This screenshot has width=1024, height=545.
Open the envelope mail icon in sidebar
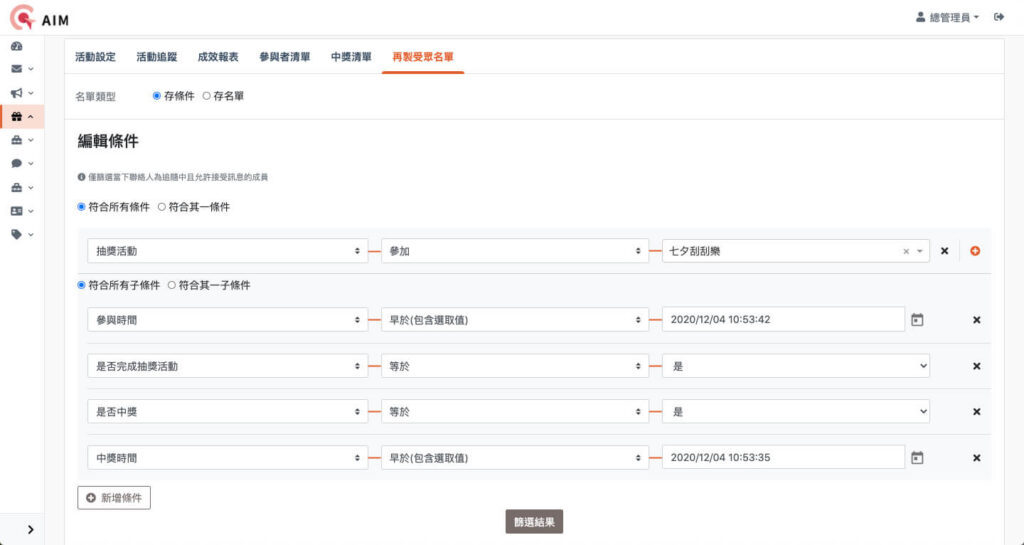[16, 69]
